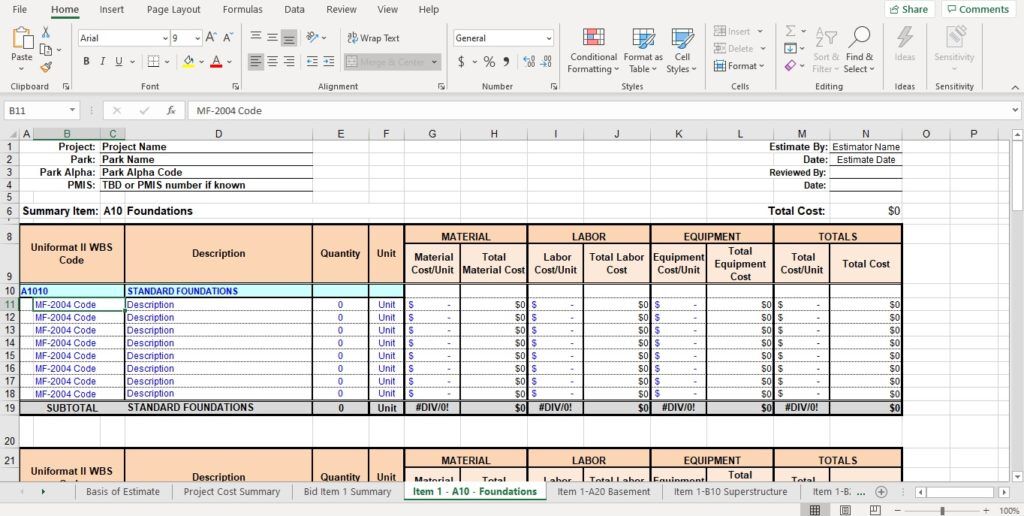1024x516 pixels.
Task: Switch to Project Cost Summary sheet tab
Action: [232, 491]
